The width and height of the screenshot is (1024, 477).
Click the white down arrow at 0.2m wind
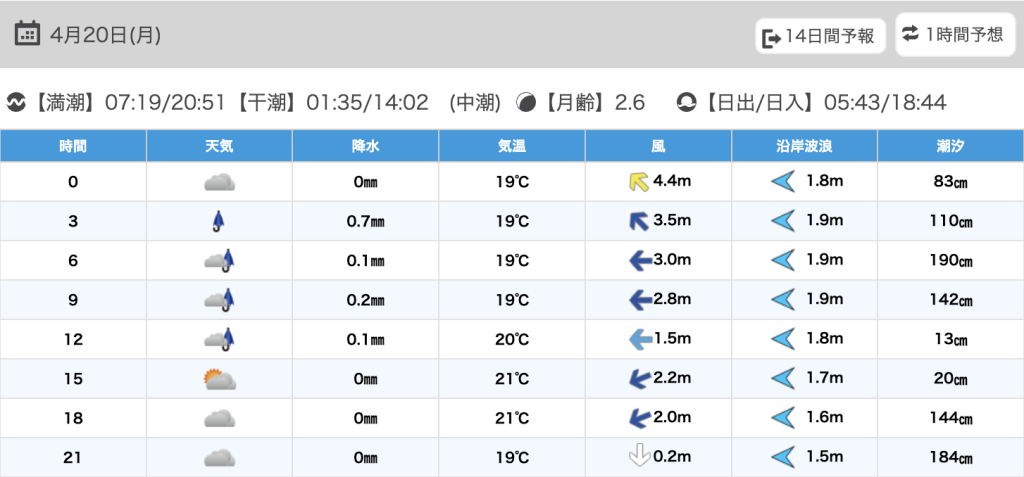636,457
